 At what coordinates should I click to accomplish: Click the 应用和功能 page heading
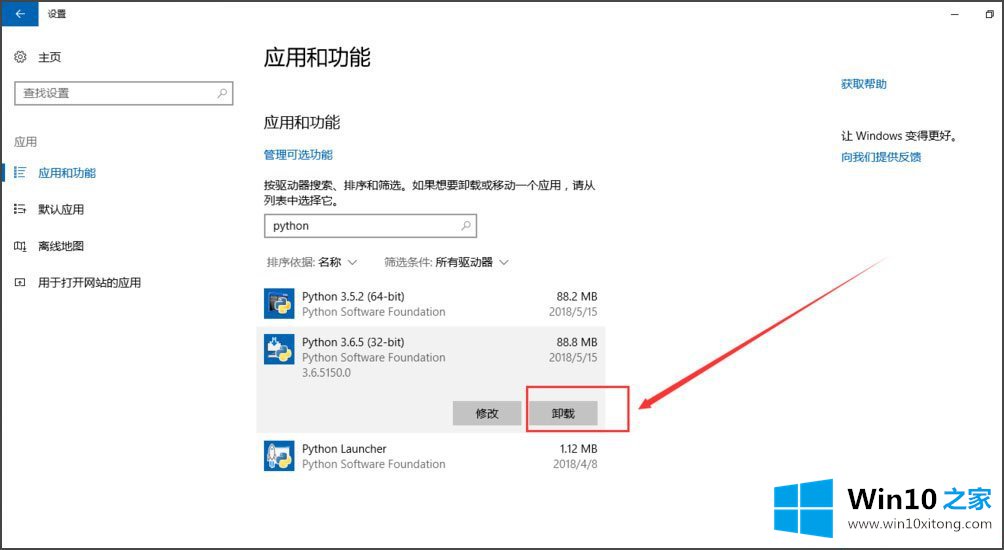coord(317,57)
